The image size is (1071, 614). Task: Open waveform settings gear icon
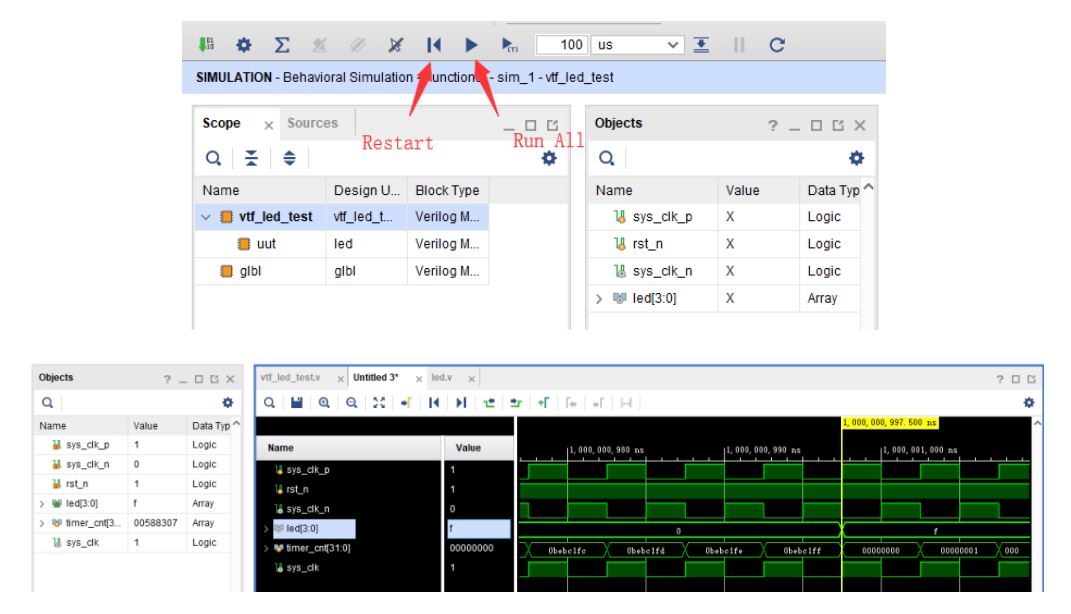click(x=1029, y=403)
